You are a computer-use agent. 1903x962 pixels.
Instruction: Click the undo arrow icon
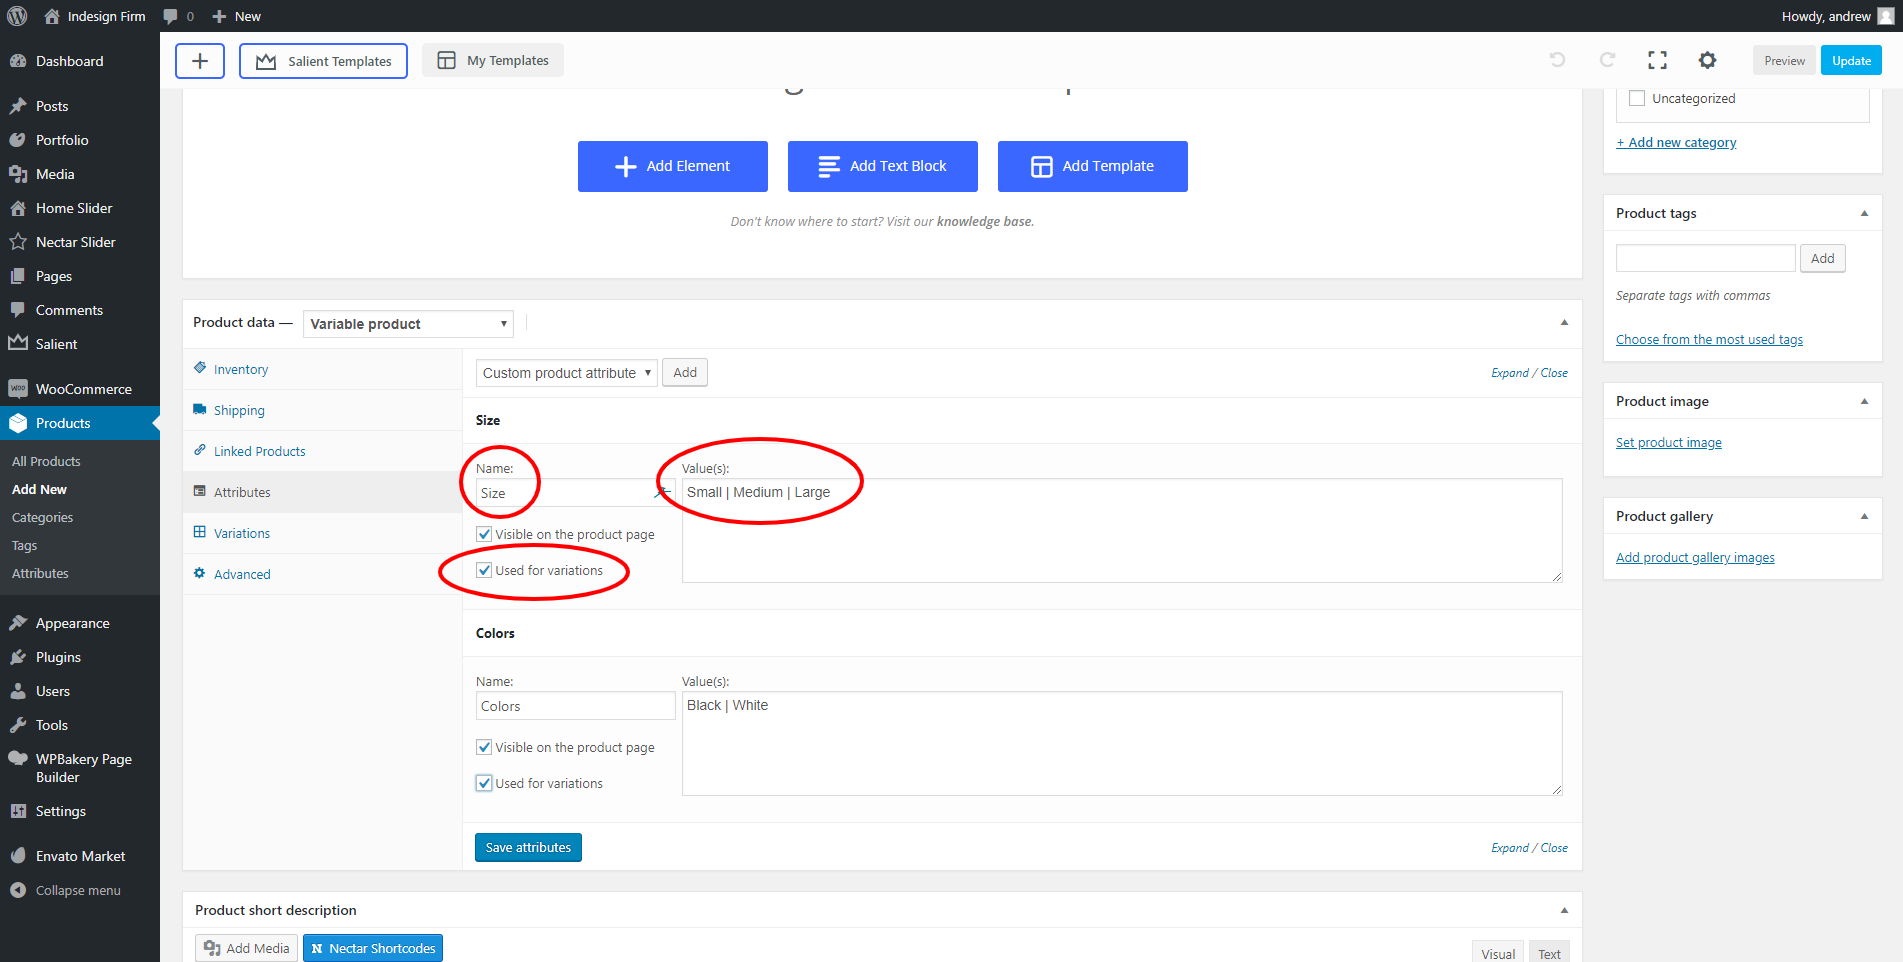click(x=1557, y=60)
